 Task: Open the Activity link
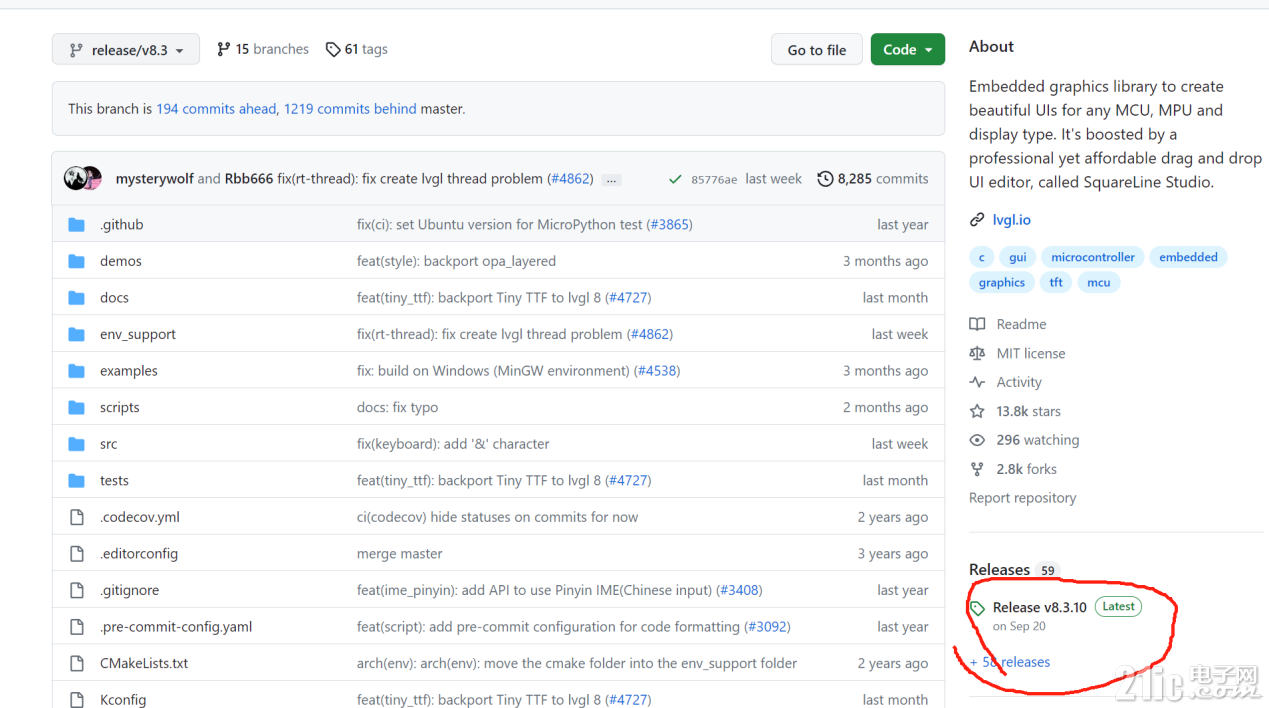(x=1019, y=383)
